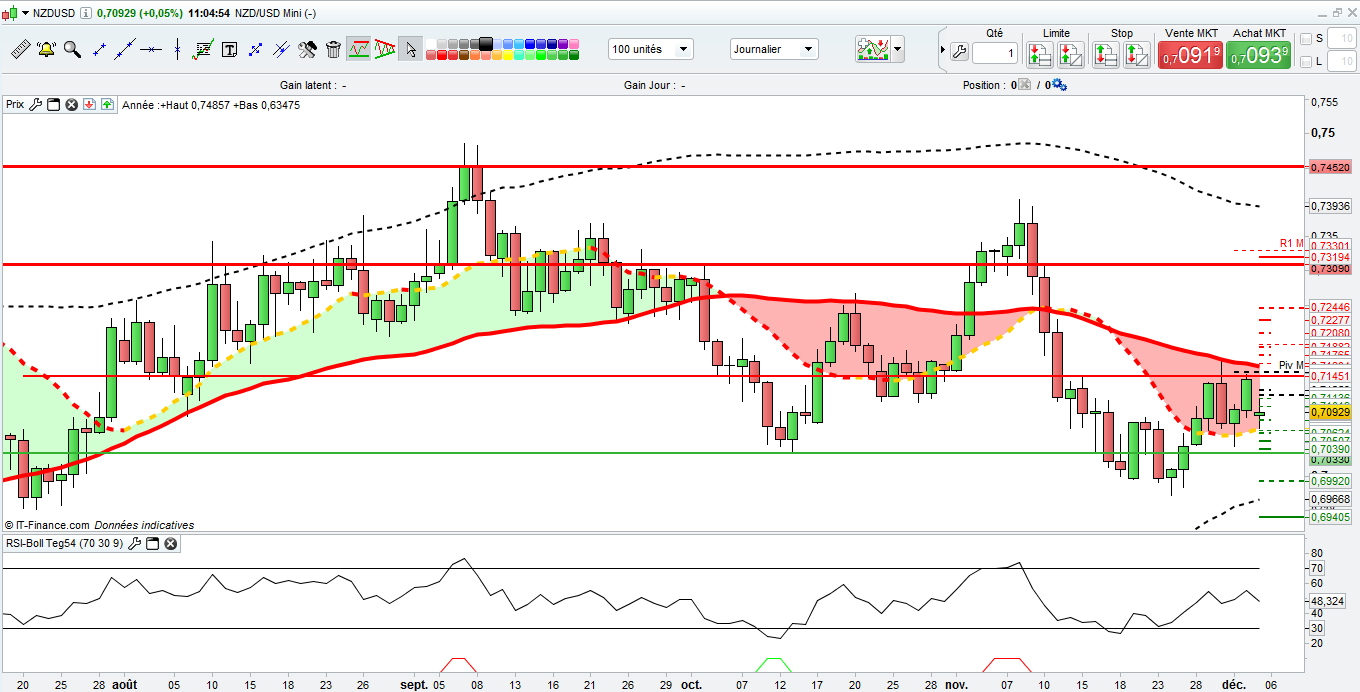The height and width of the screenshot is (692, 1360).
Task: Click the first Stop order button
Action: 1106,54
